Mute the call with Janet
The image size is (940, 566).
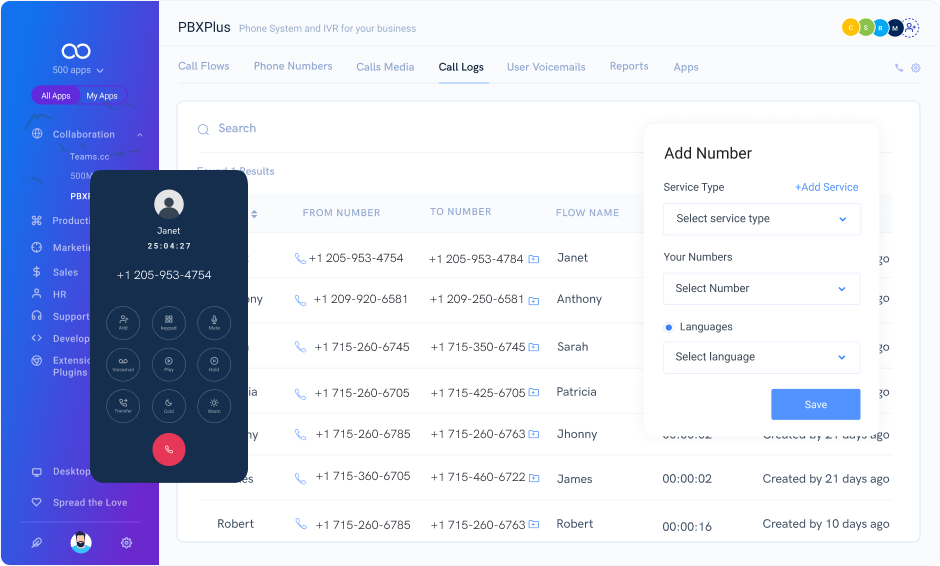point(214,322)
